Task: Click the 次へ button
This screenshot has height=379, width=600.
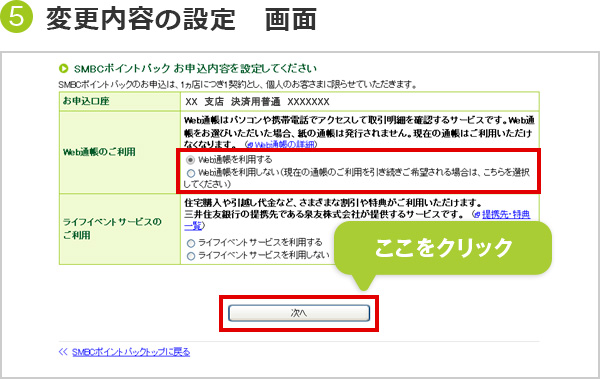Action: (x=299, y=313)
